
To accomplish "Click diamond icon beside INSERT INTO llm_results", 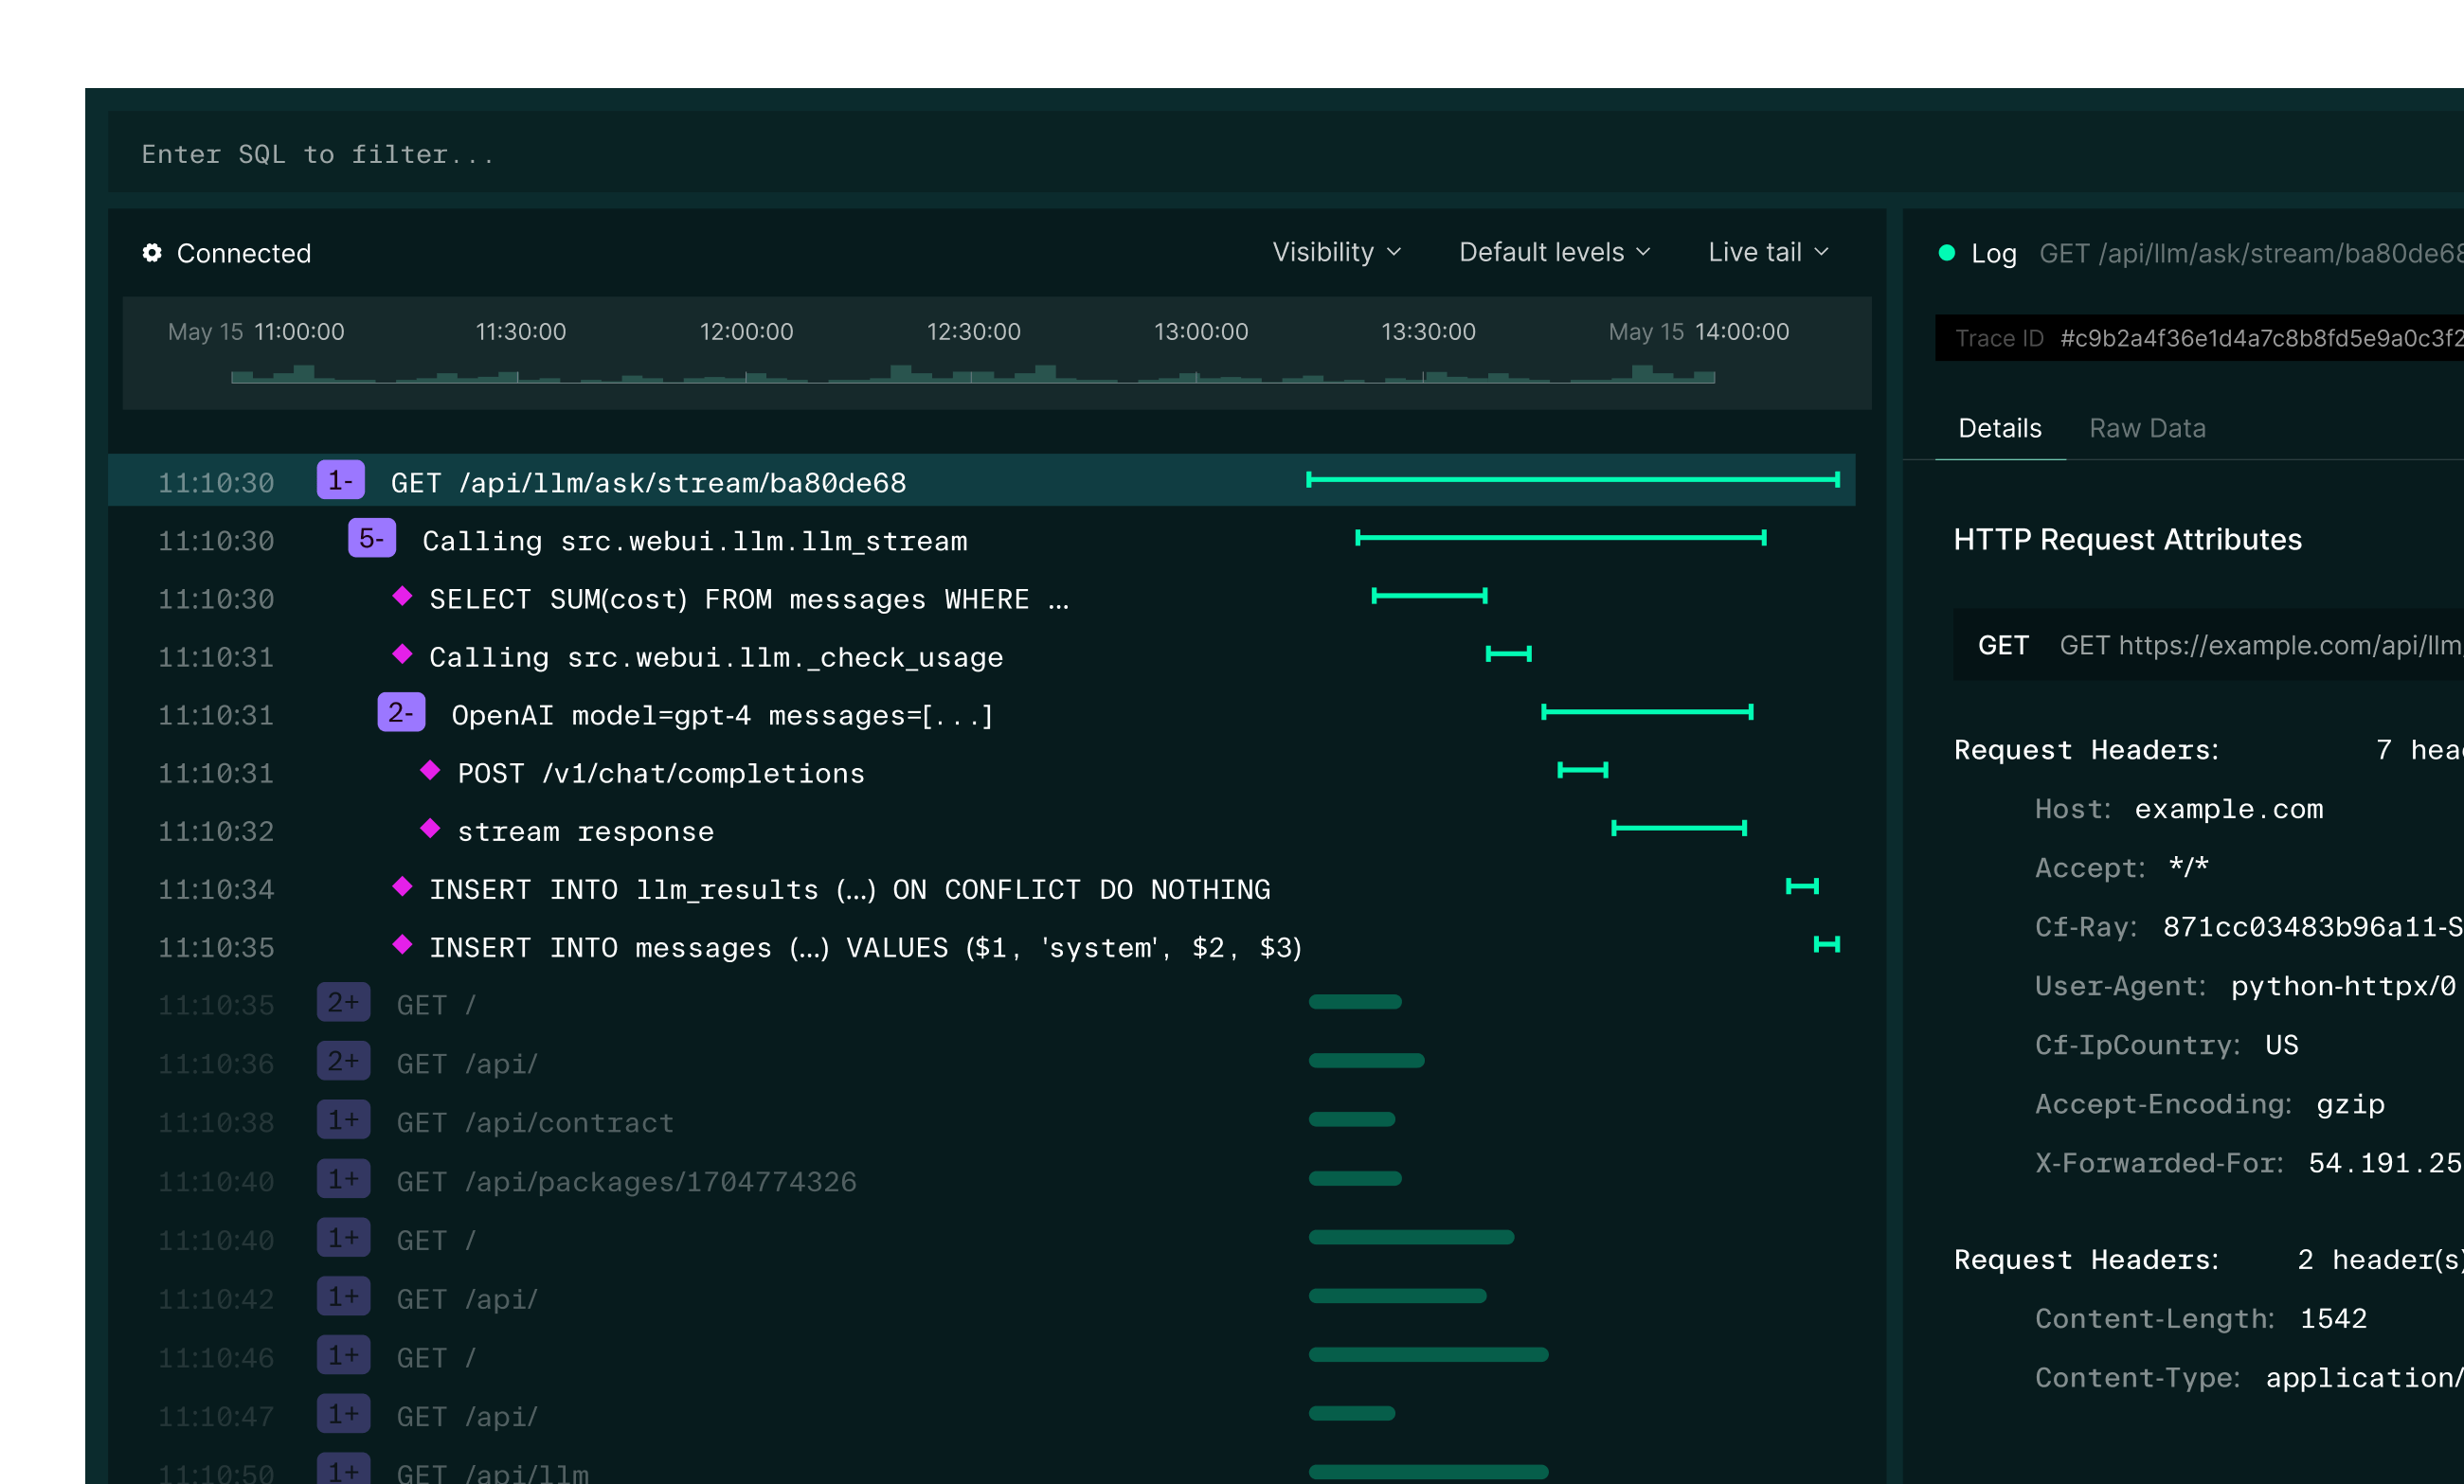I will (402, 886).
